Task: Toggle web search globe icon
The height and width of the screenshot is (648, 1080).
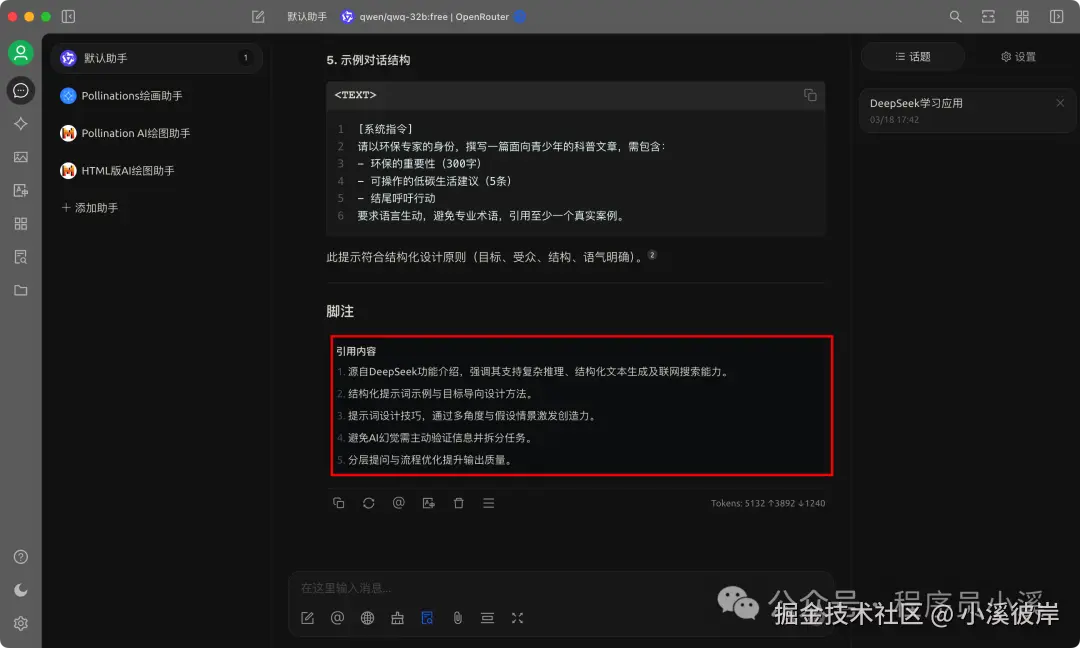Action: coord(367,618)
